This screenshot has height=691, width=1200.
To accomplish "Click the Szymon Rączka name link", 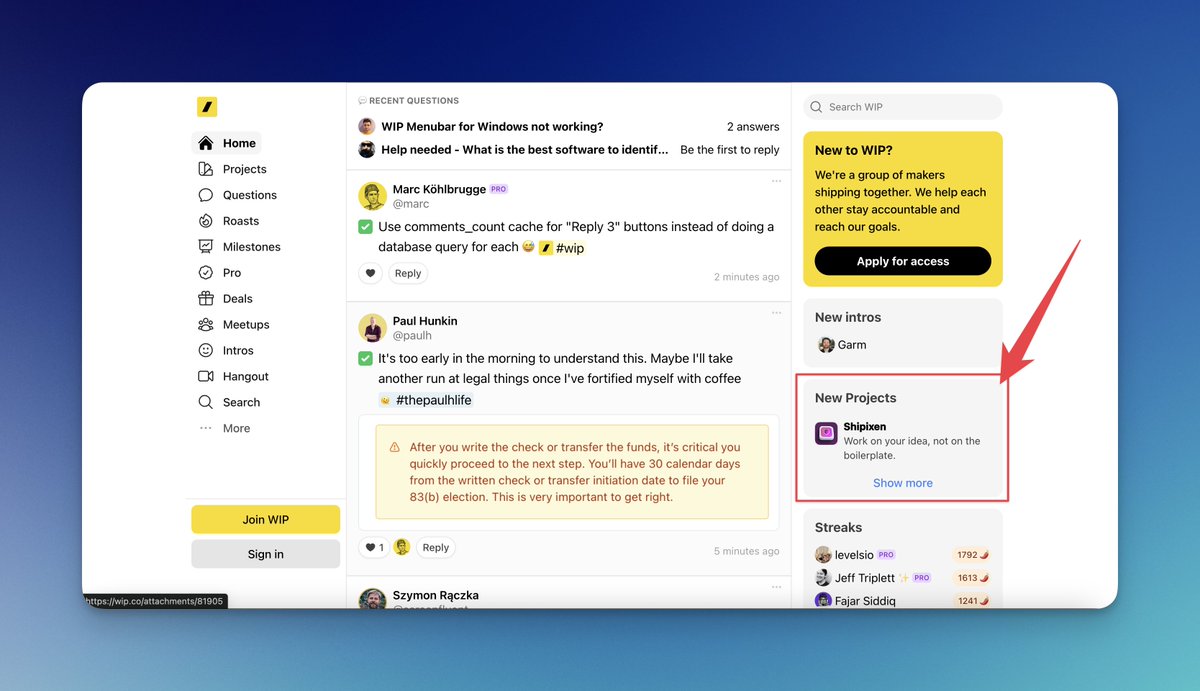I will (x=436, y=595).
